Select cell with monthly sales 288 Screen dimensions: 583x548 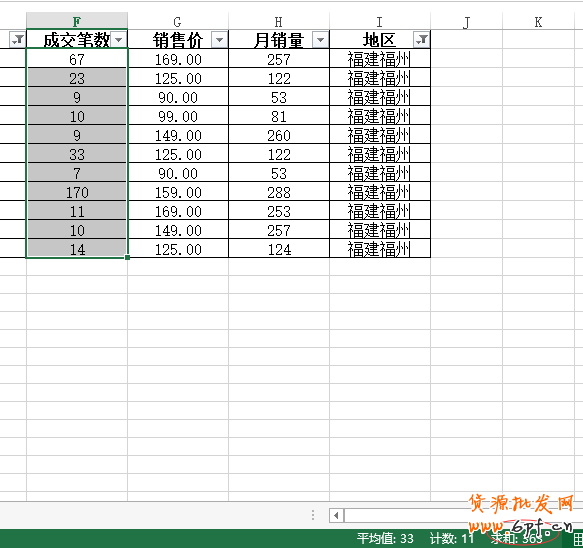279,192
